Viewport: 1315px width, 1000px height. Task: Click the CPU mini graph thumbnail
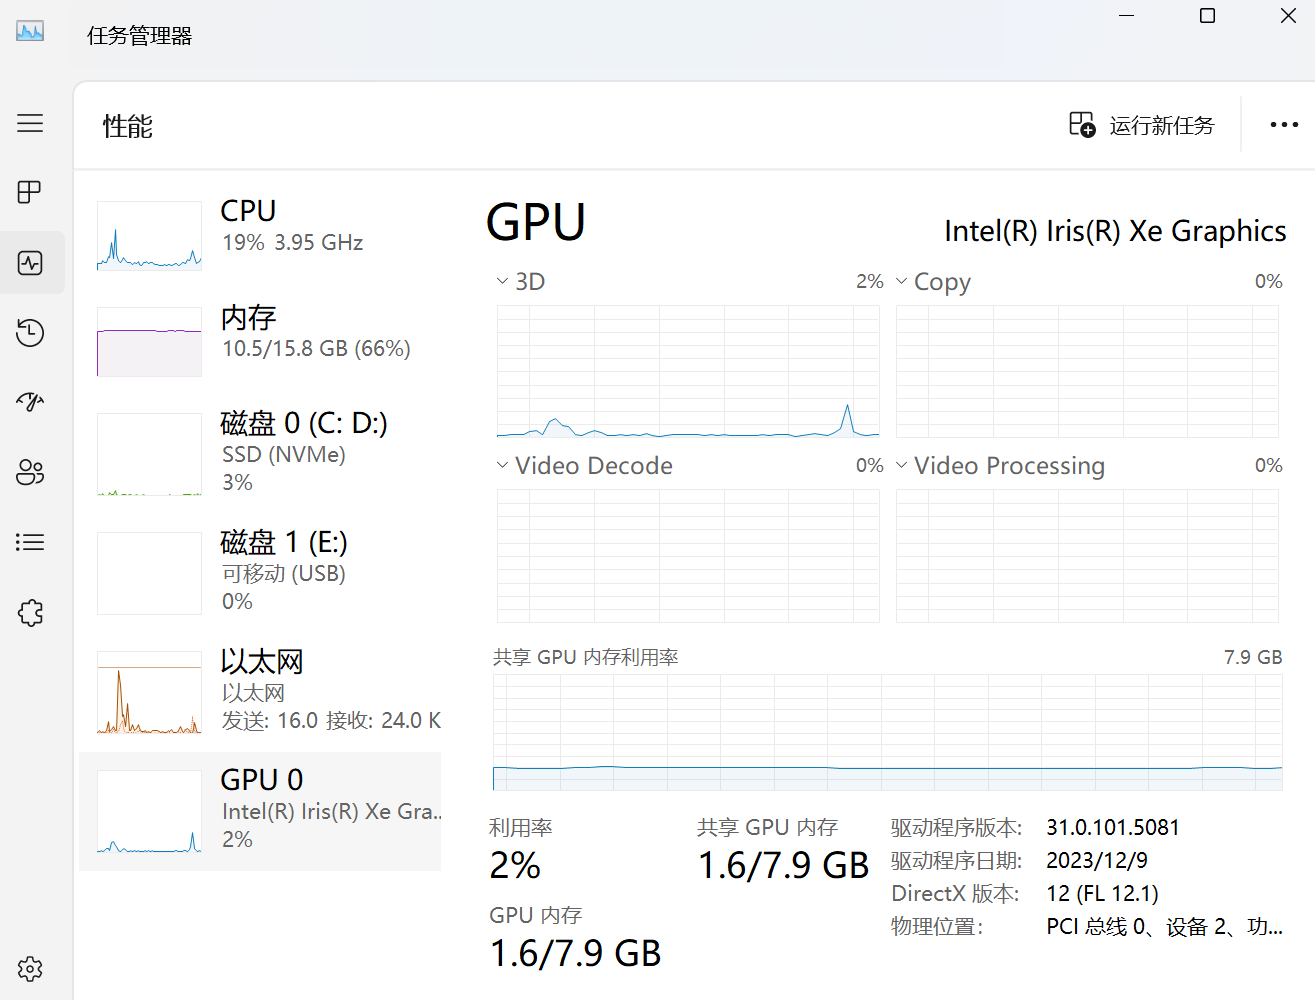click(149, 236)
